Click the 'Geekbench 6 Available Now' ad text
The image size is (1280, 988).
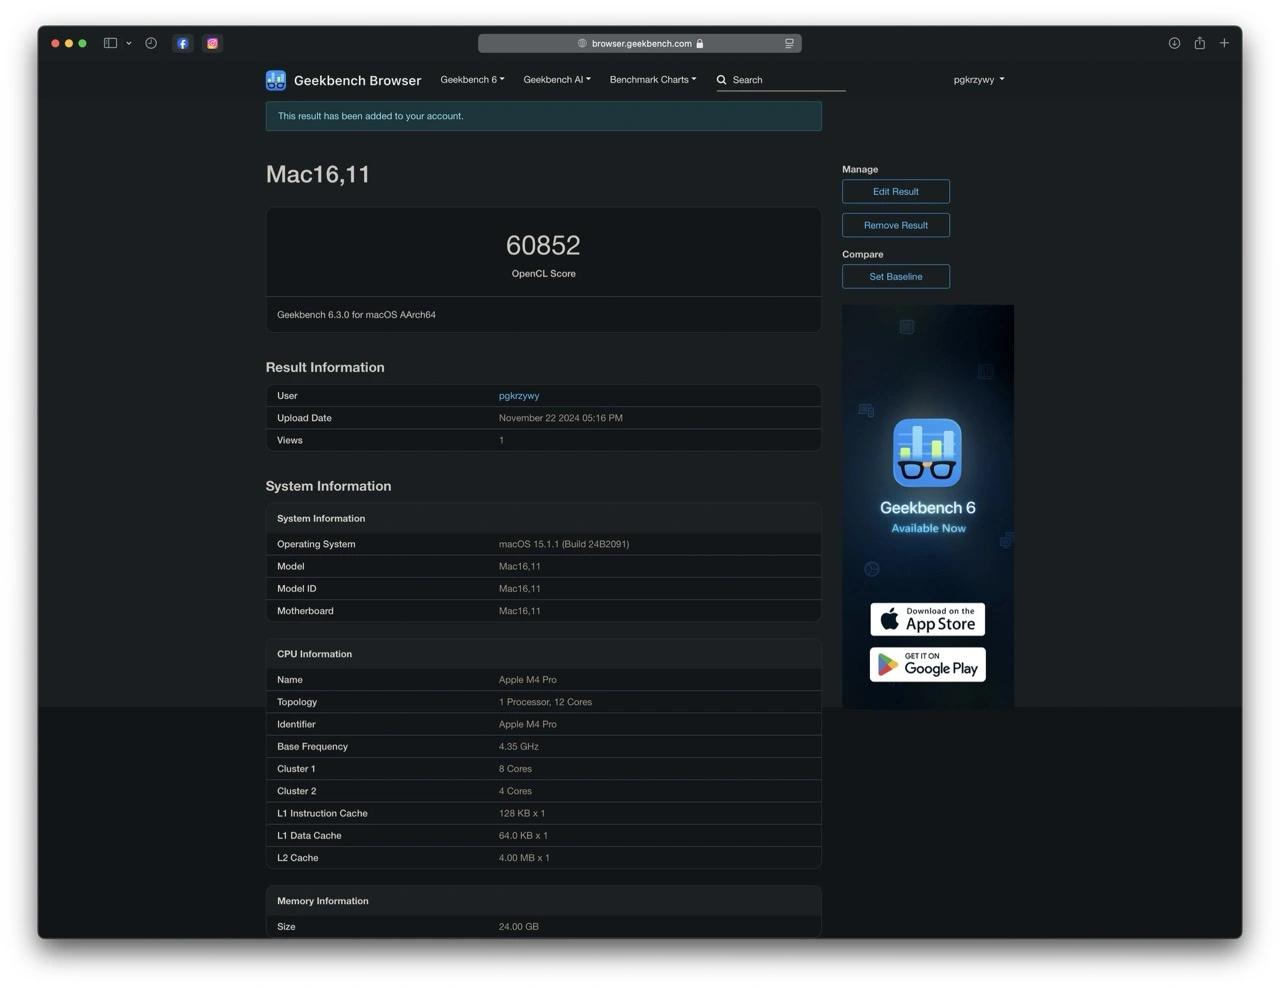(x=928, y=516)
